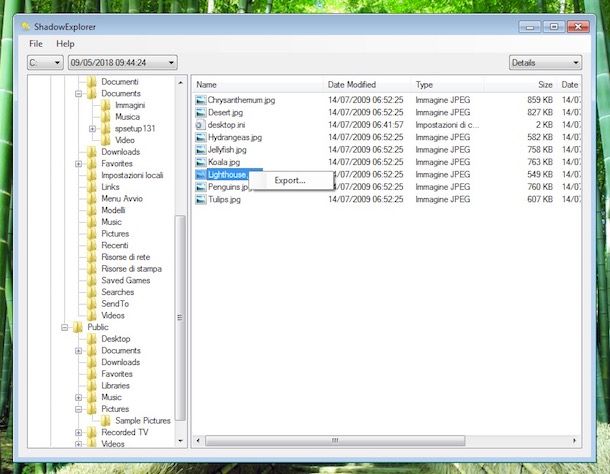Image resolution: width=610 pixels, height=474 pixels.
Task: Click the Hydrangeas.jpg file icon
Action: click(200, 137)
